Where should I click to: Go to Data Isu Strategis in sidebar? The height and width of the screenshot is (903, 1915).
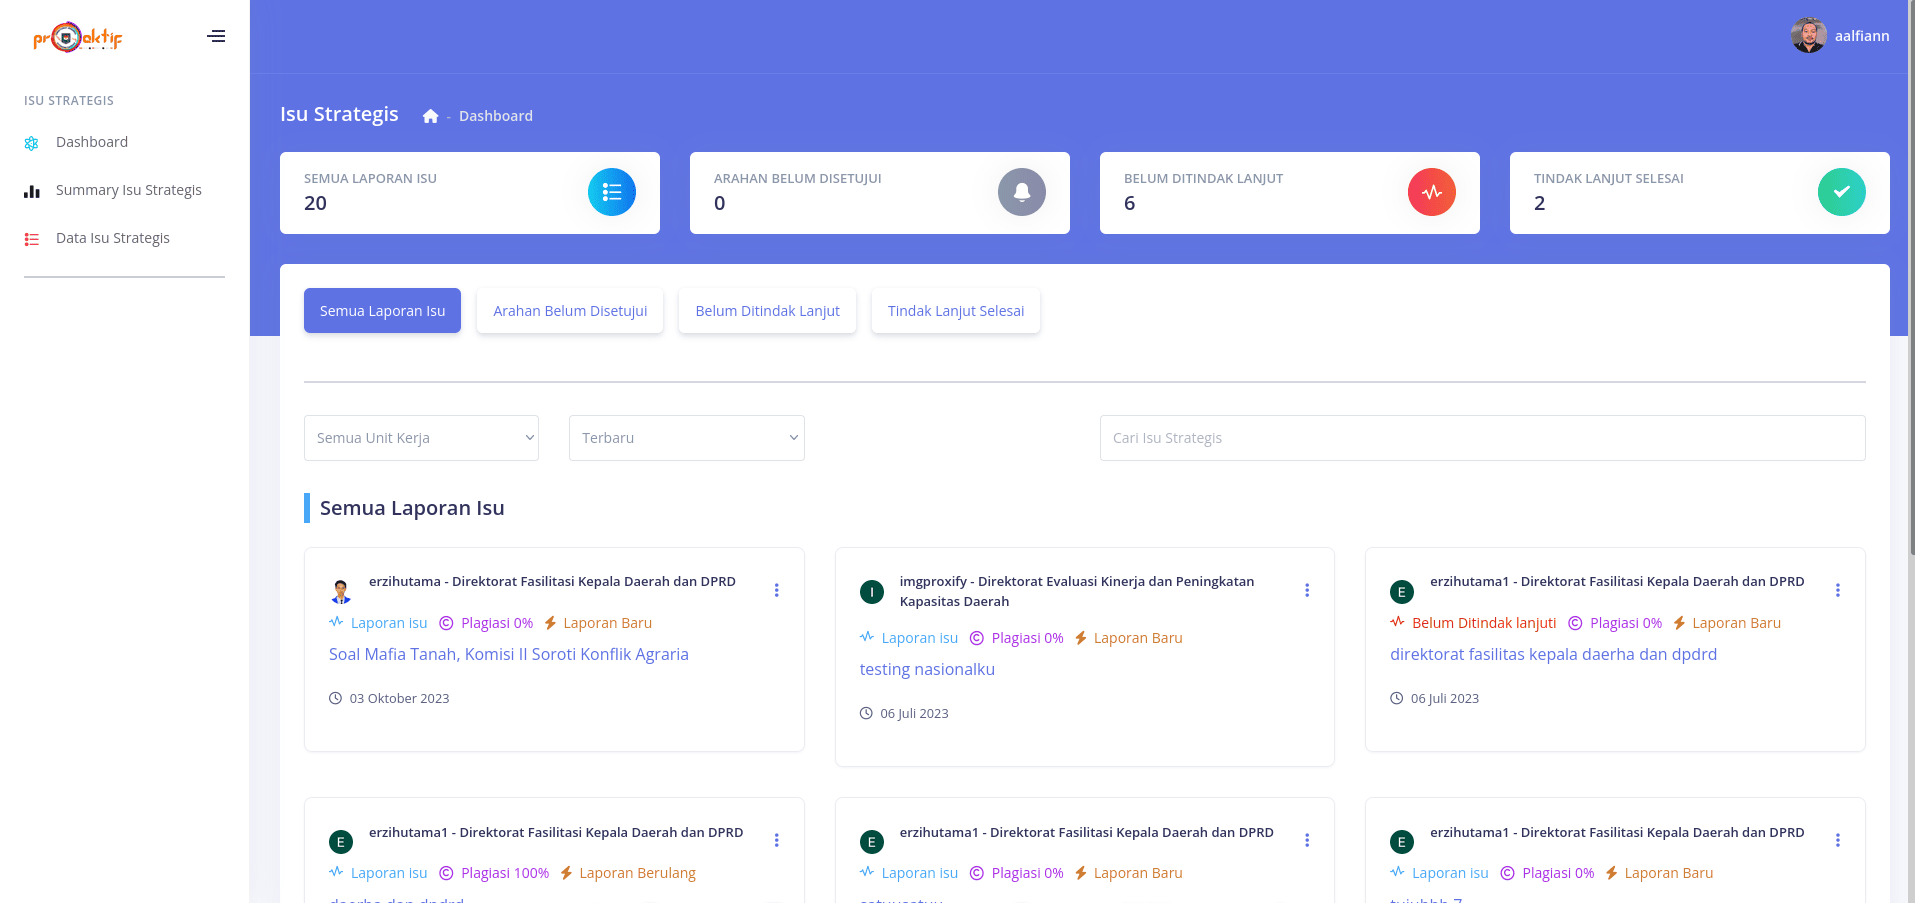point(112,238)
